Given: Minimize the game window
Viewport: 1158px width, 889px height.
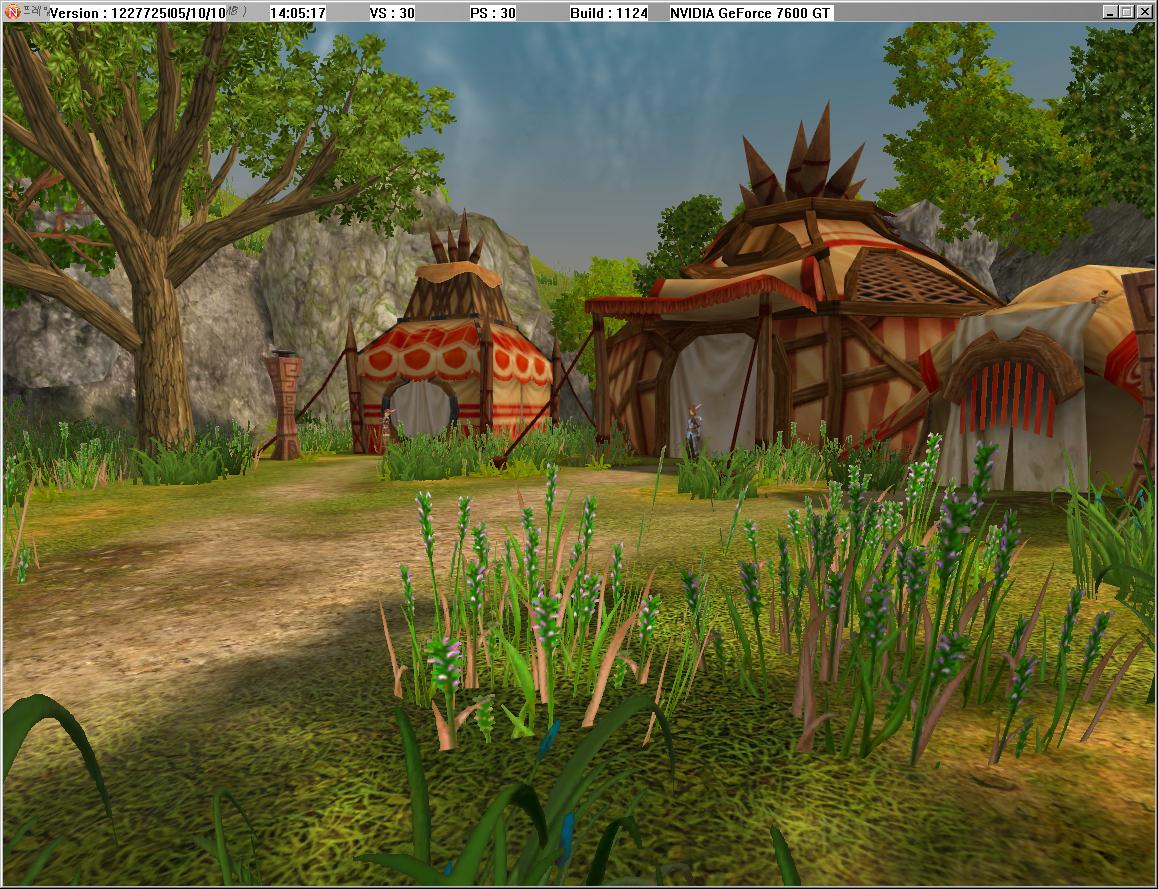Looking at the screenshot, I should click(1110, 12).
